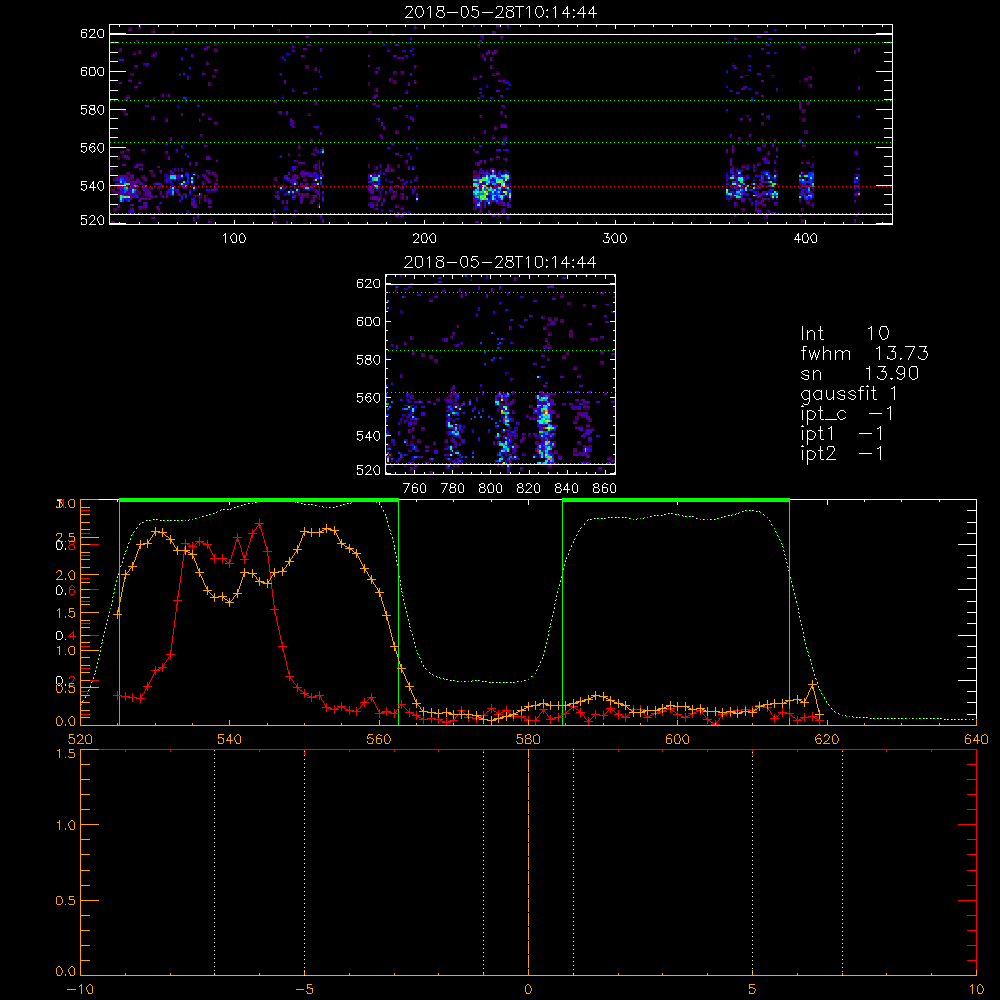Select the 'sn 13.90' readout

[x=860, y=373]
